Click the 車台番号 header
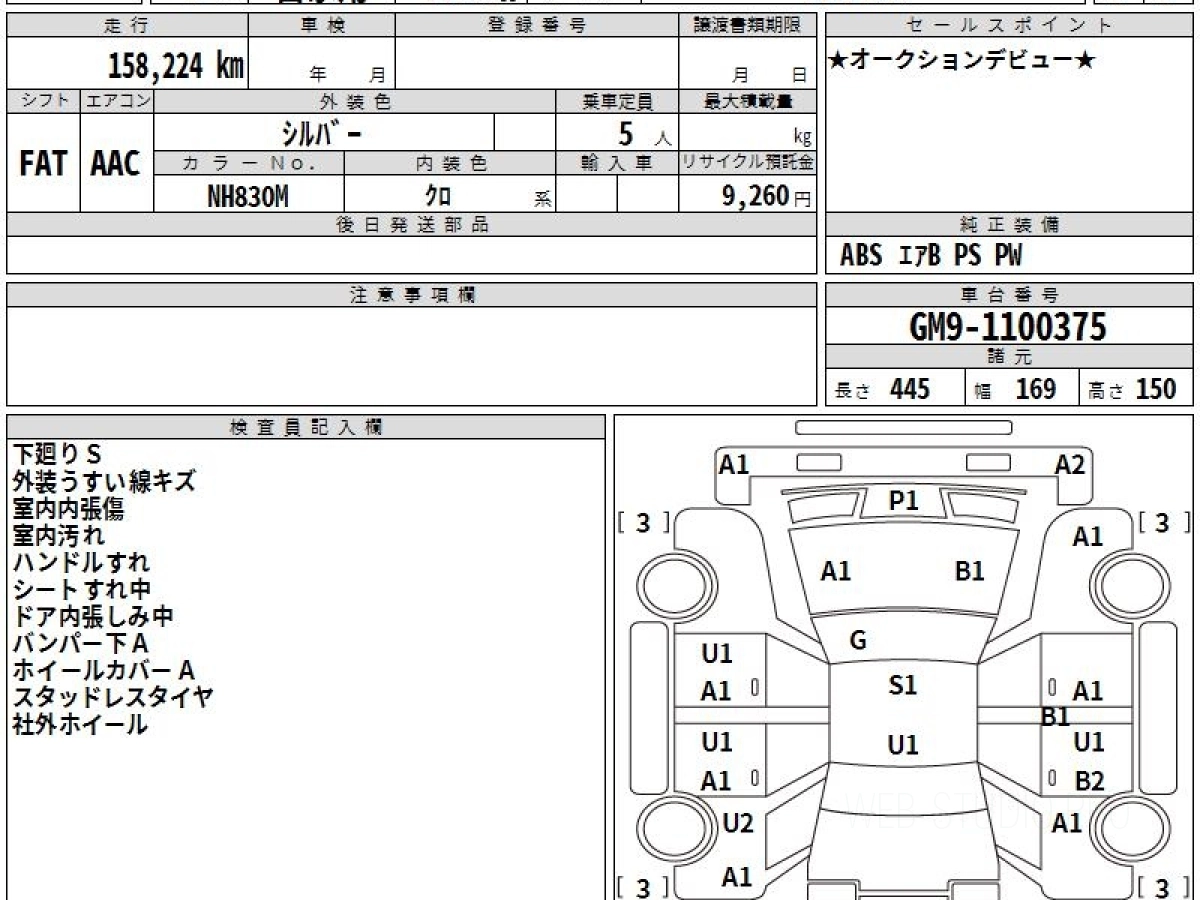The width and height of the screenshot is (1200, 900). 1009,295
